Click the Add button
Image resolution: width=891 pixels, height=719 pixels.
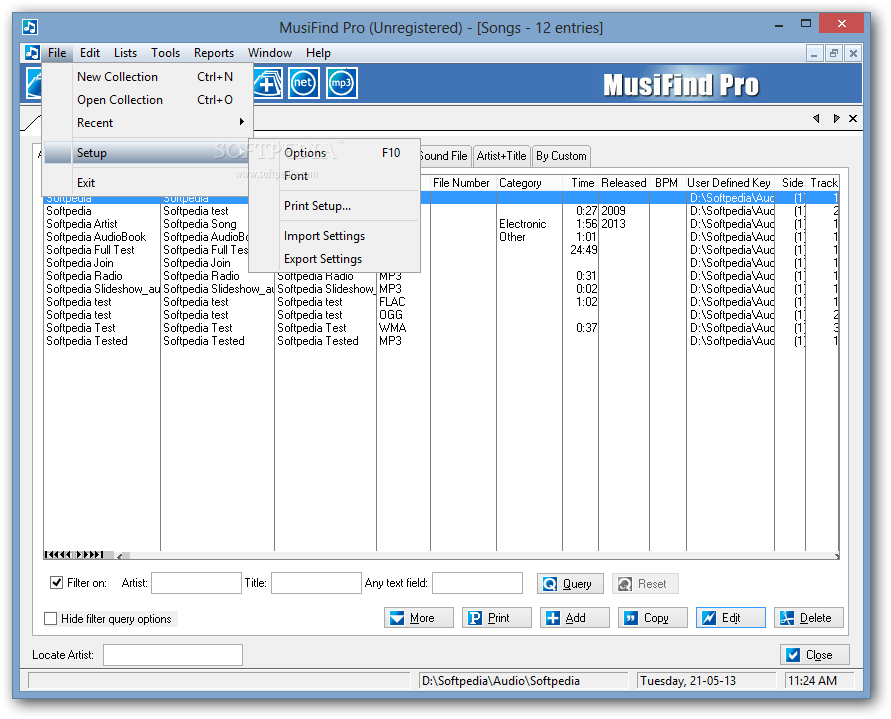574,618
